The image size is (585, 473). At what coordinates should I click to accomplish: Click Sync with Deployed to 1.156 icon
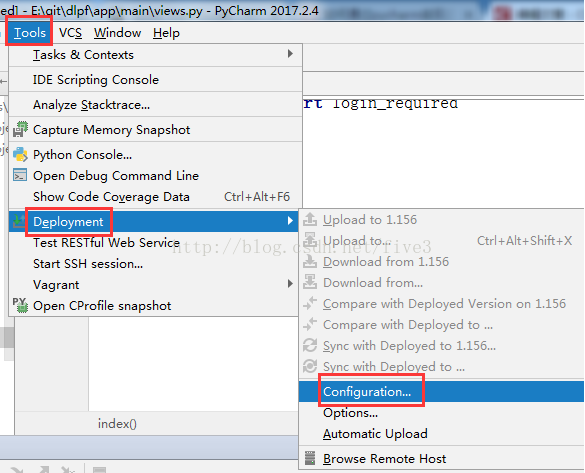coord(310,345)
